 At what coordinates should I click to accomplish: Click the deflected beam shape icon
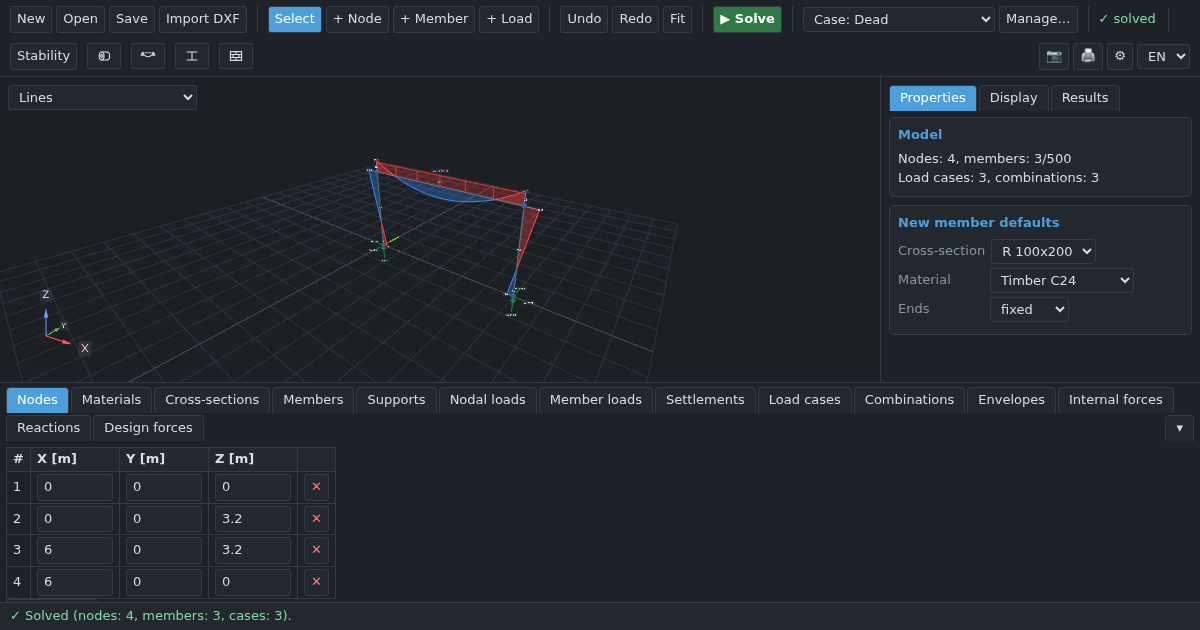click(148, 56)
